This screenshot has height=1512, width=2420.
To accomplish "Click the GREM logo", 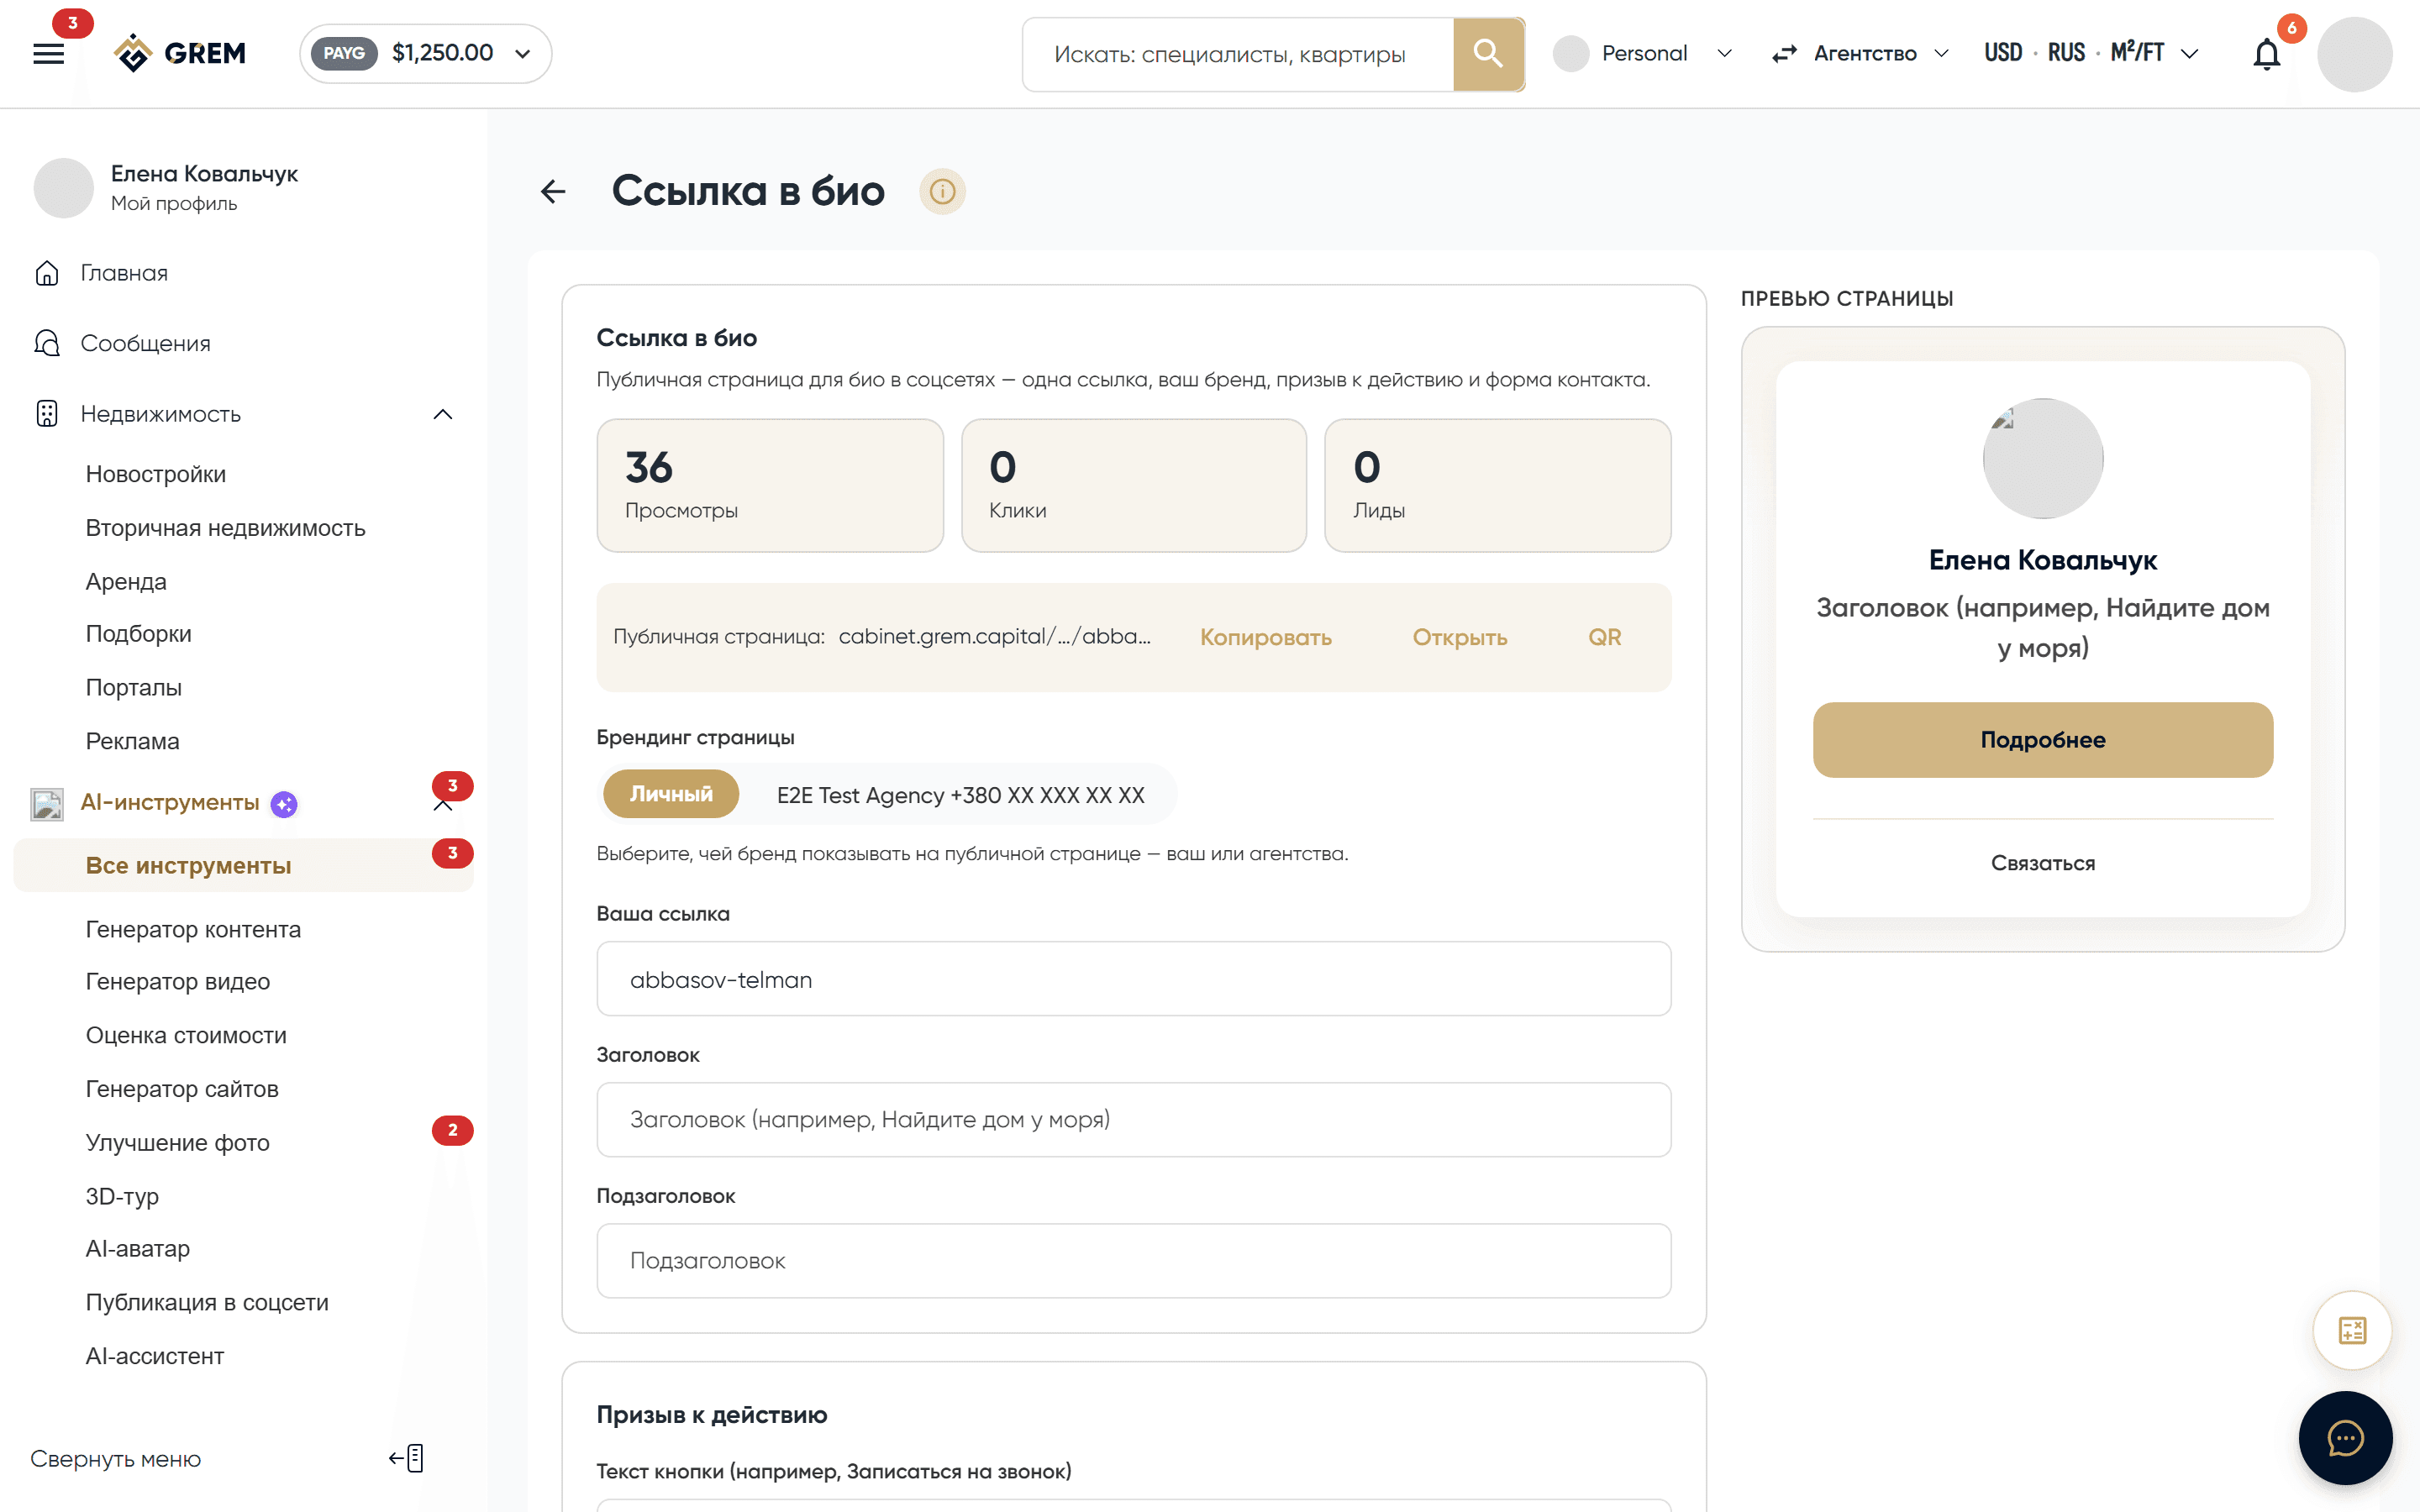I will pos(180,53).
